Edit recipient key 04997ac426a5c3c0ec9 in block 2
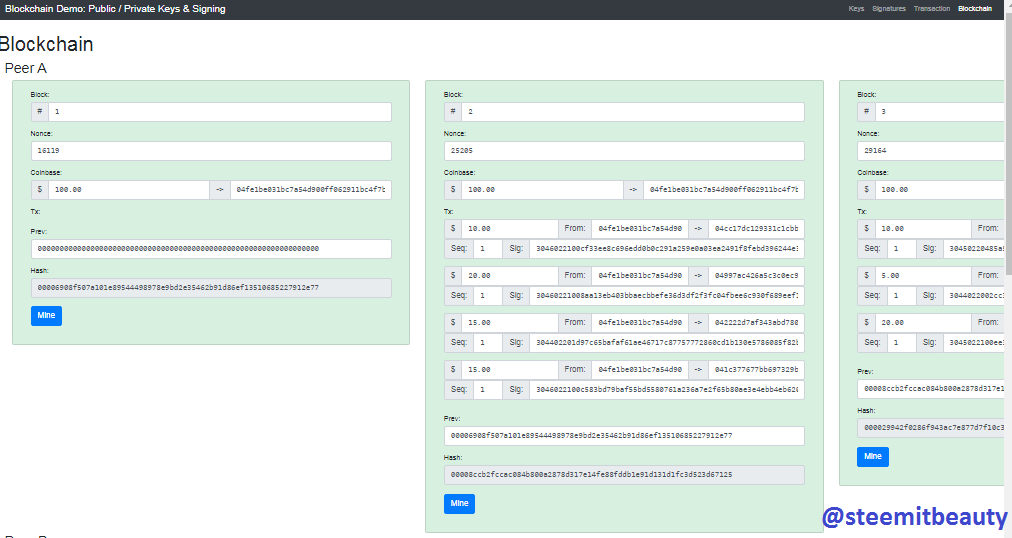The height and width of the screenshot is (538, 1012). pyautogui.click(x=756, y=275)
